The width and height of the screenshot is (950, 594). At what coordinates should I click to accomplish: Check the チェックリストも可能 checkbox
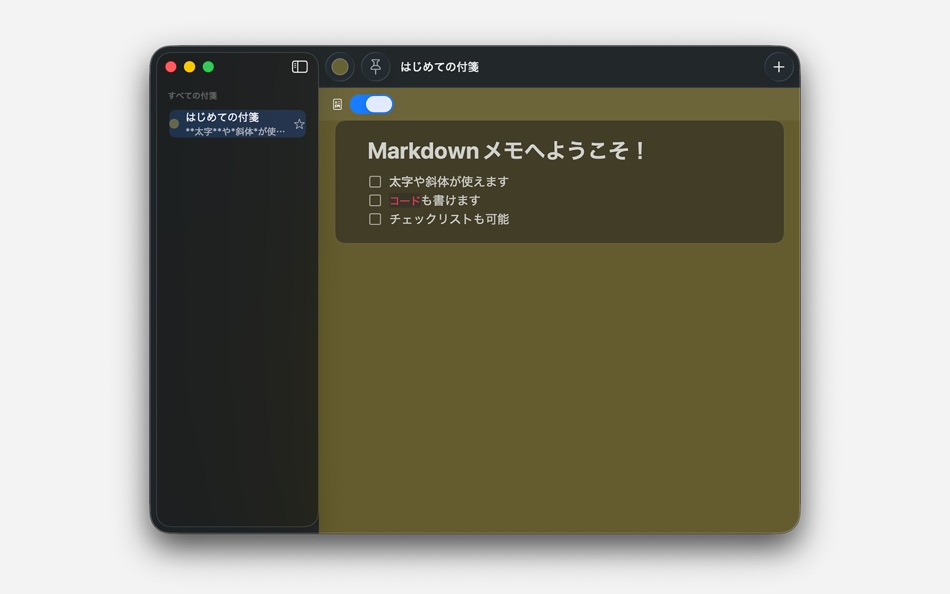pos(375,219)
